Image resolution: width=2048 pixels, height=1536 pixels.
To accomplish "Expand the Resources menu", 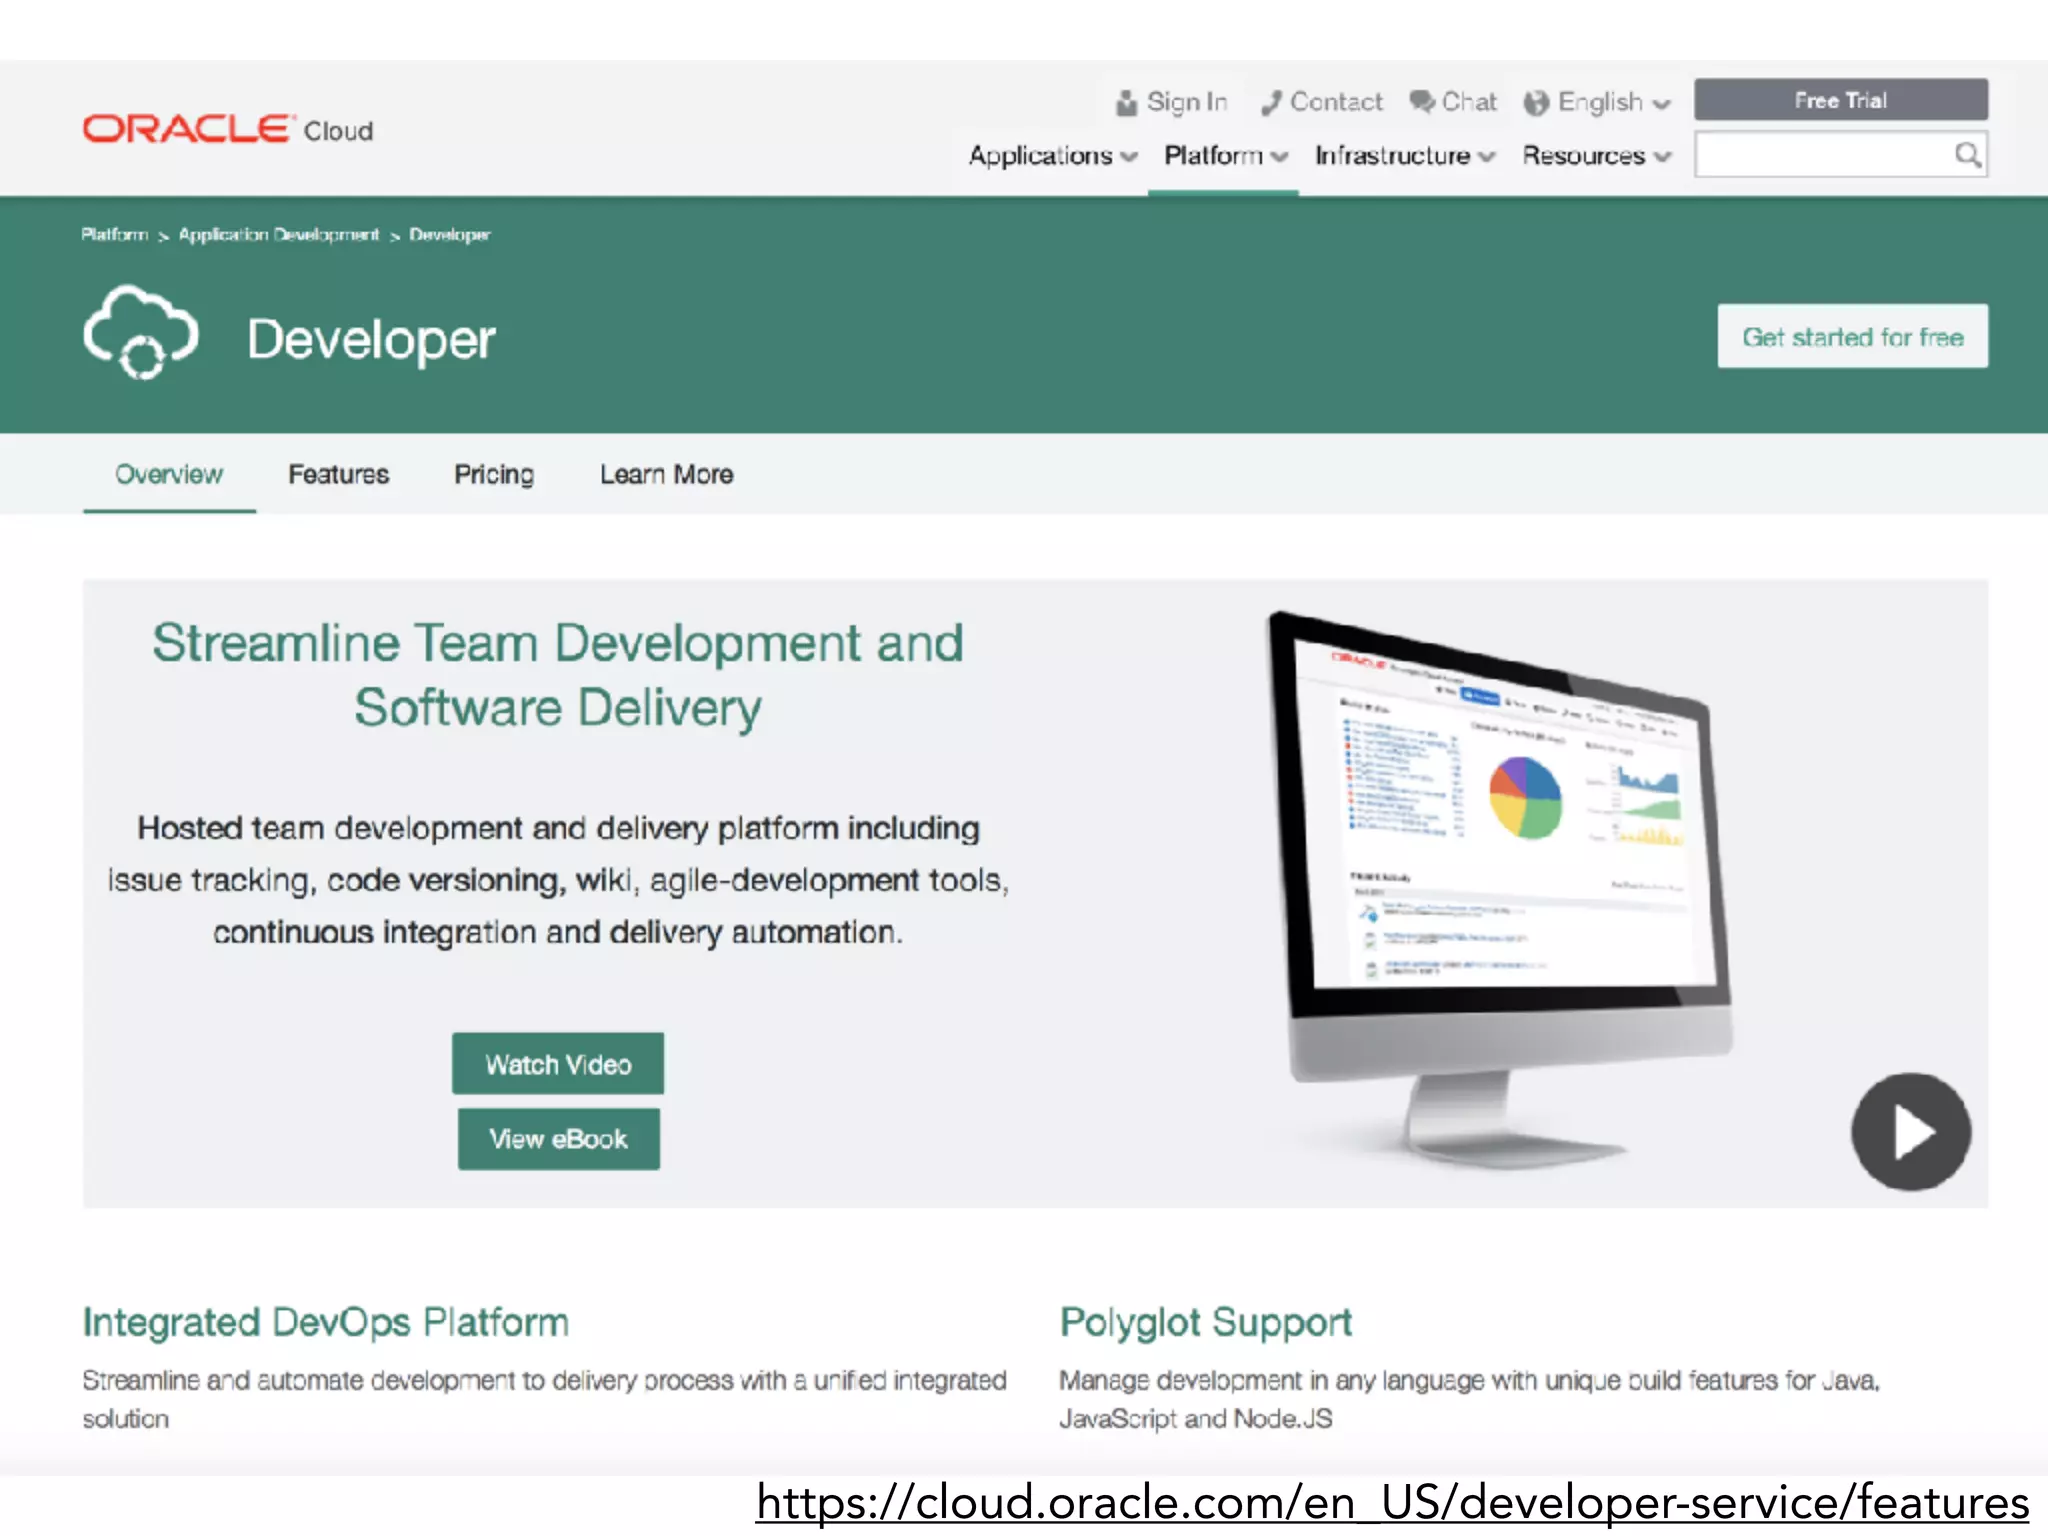I will 1596,156.
